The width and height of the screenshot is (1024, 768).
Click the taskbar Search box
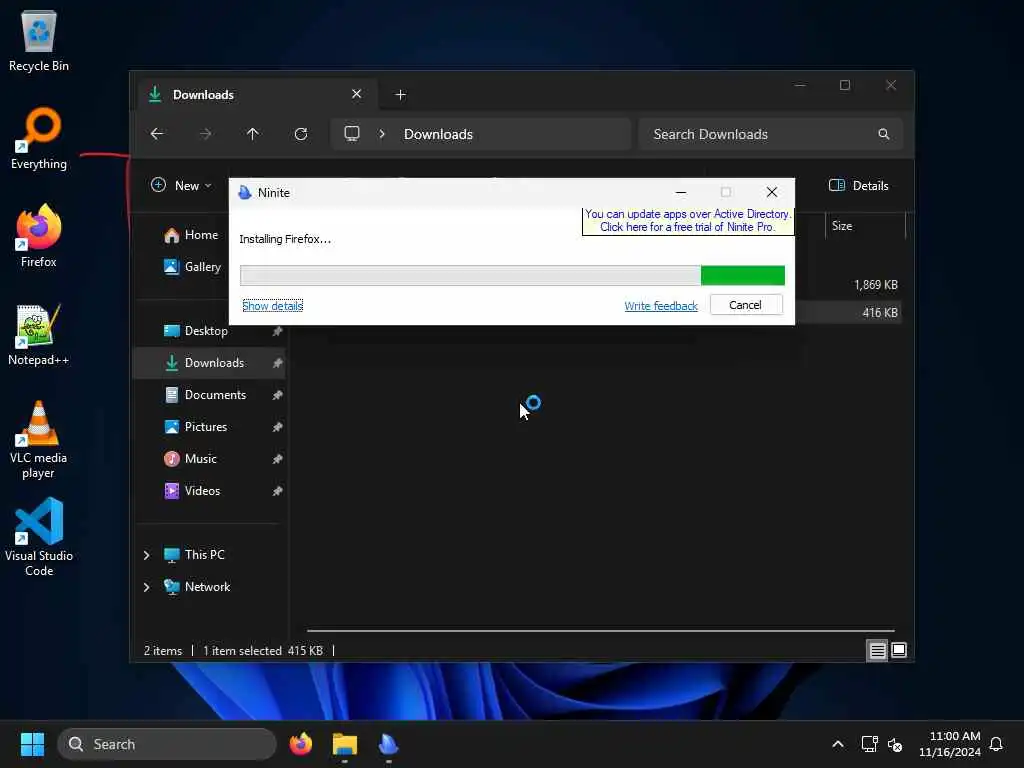(167, 744)
